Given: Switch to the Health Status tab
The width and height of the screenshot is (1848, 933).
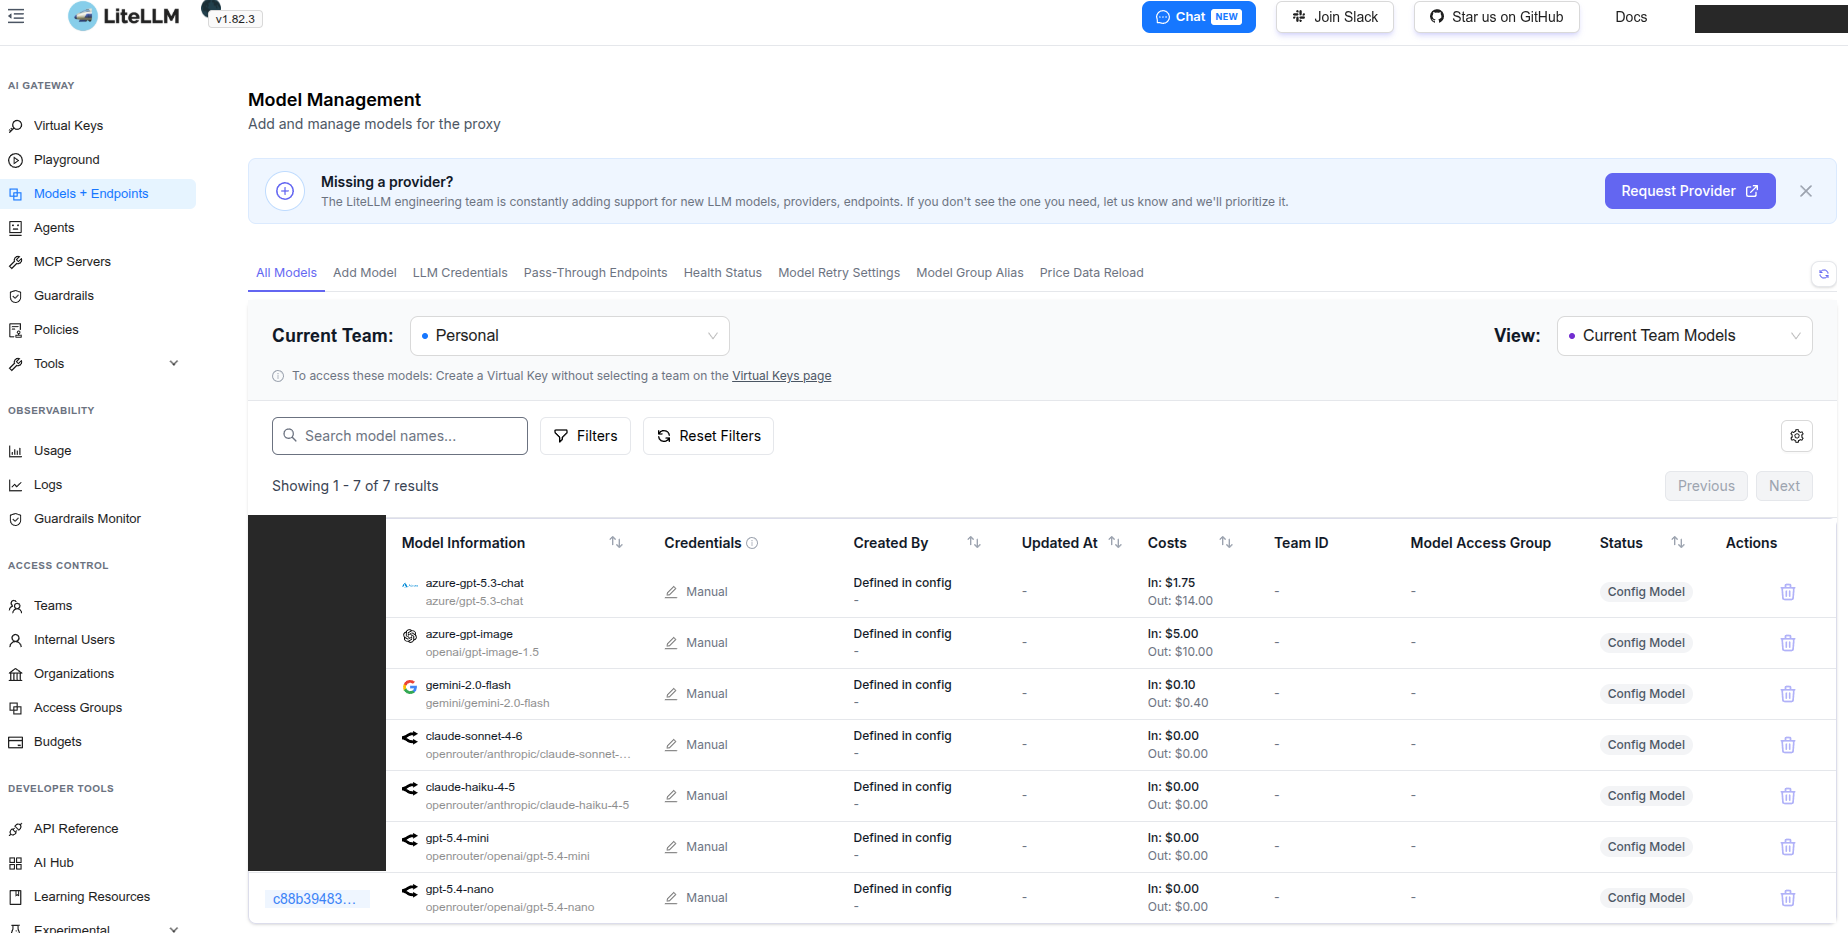Looking at the screenshot, I should (x=723, y=273).
